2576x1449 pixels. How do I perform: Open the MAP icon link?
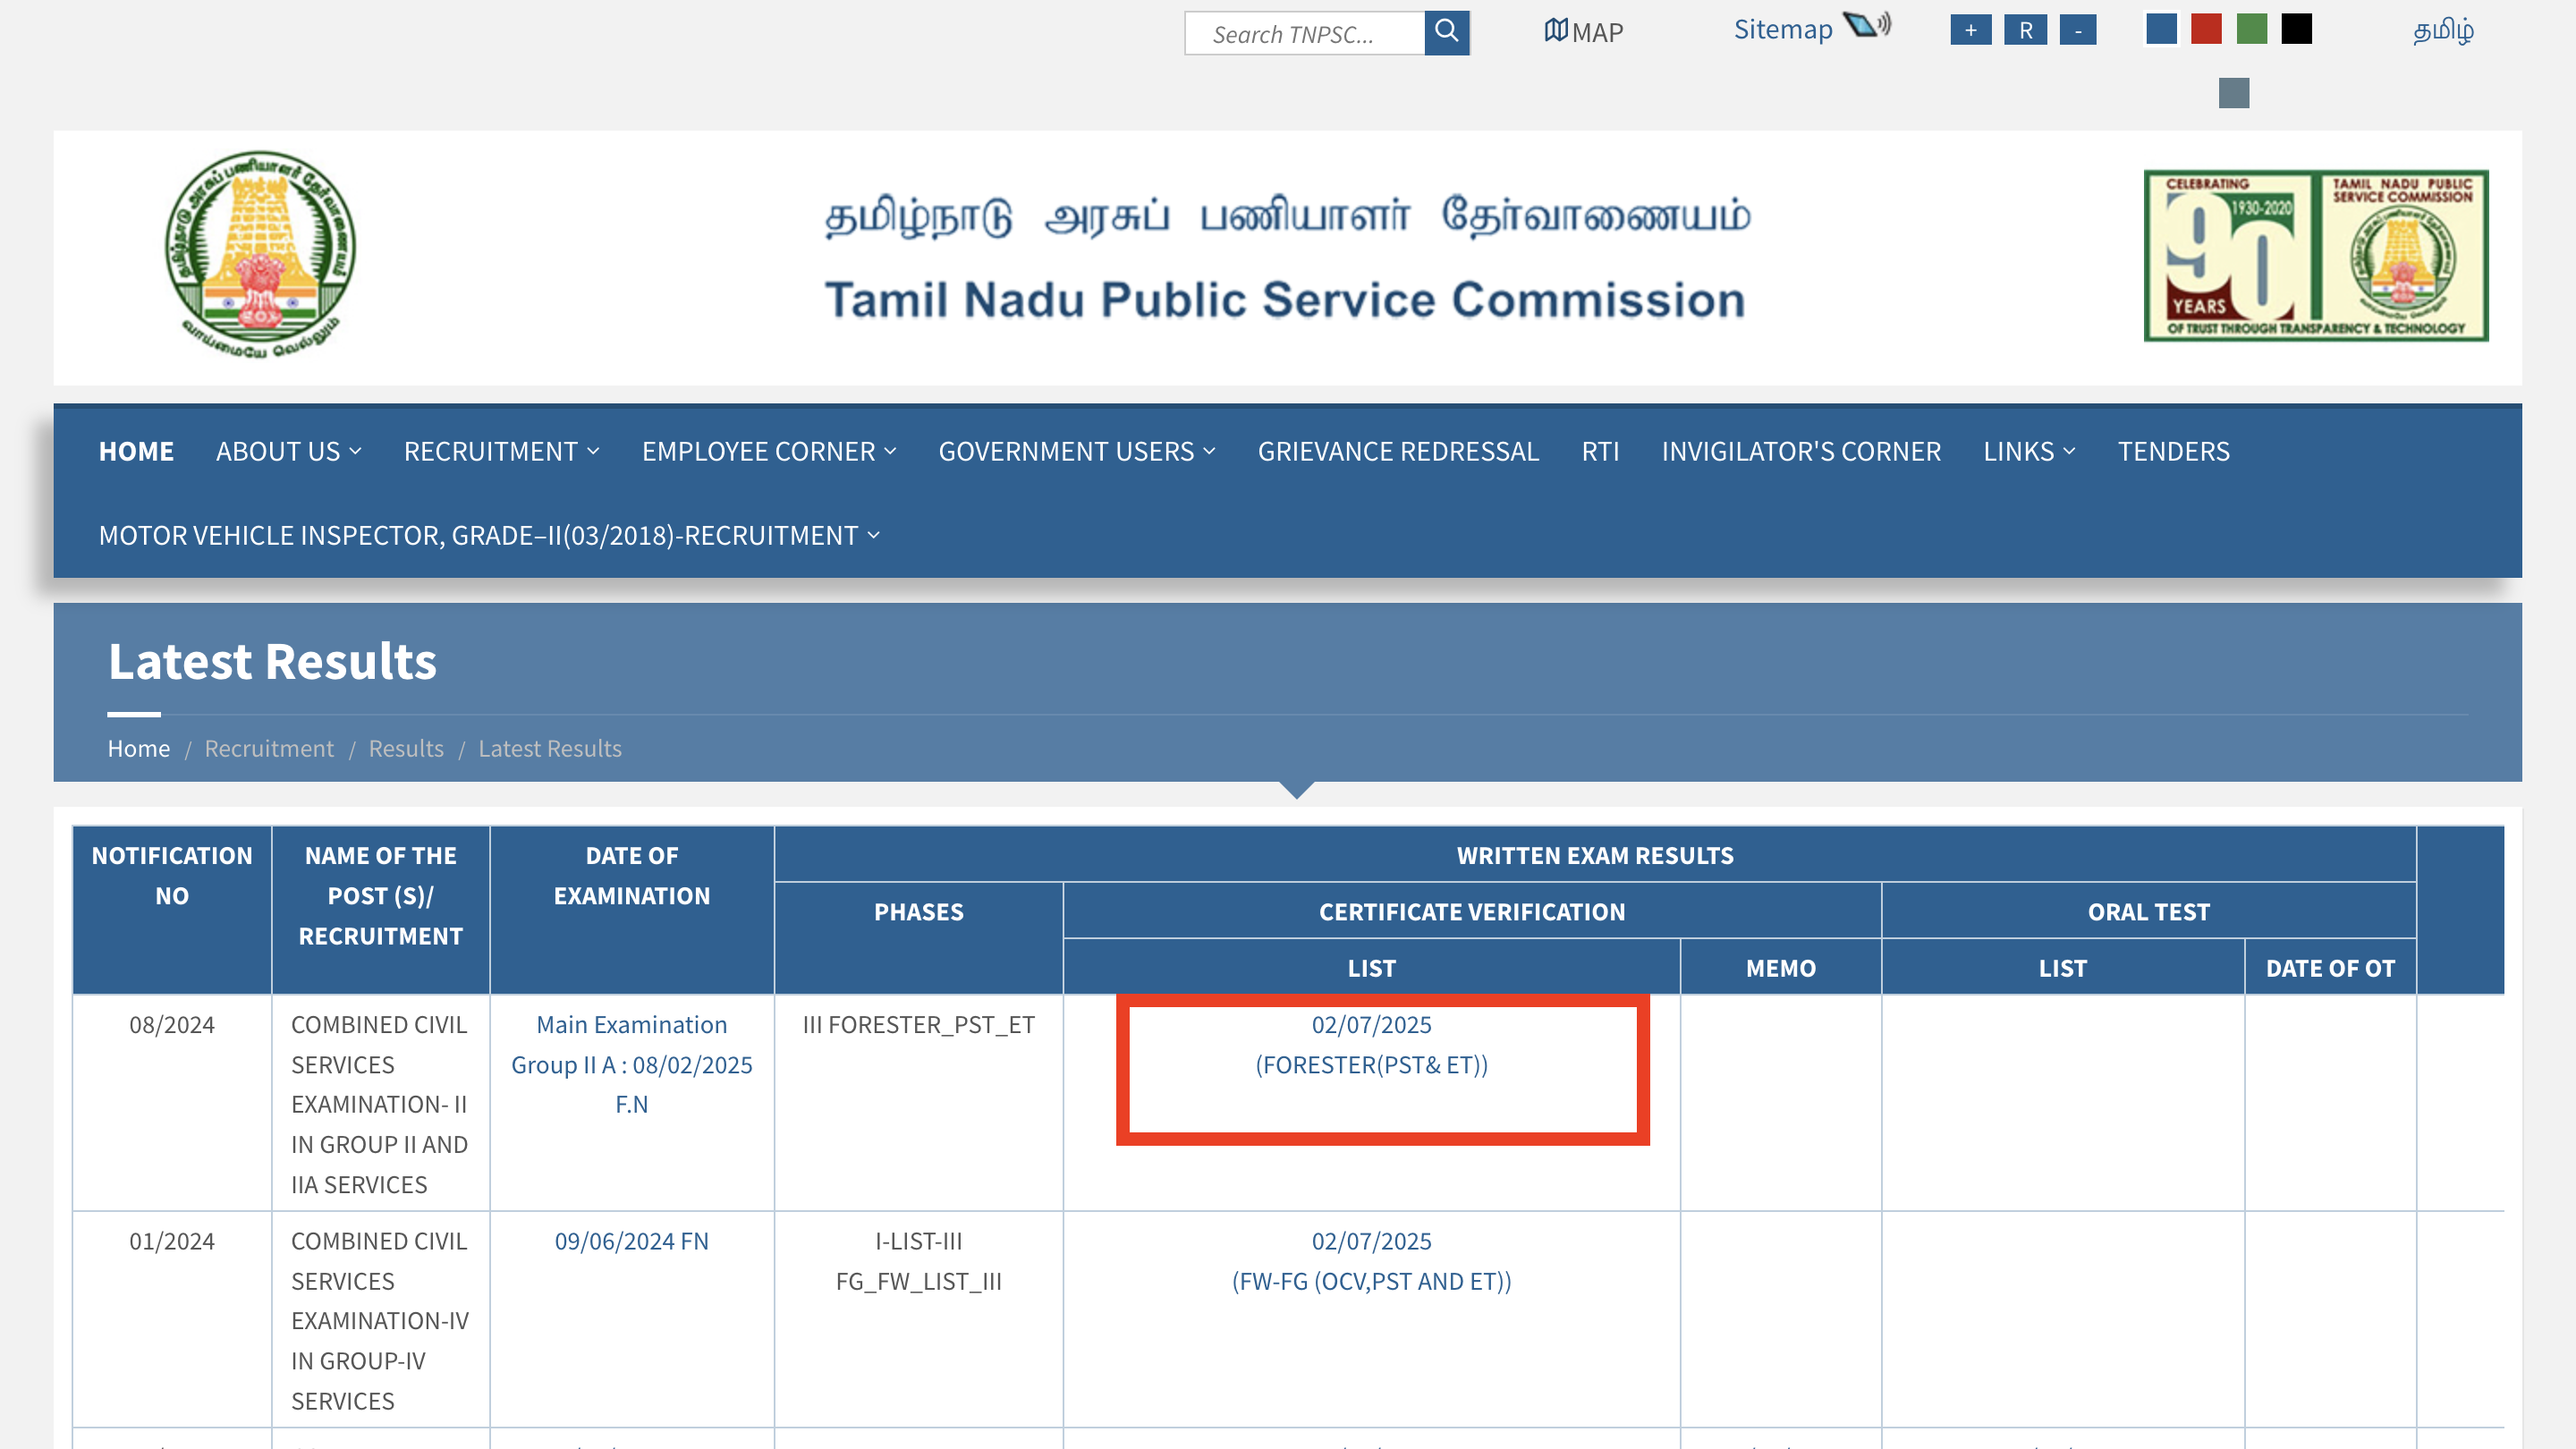pyautogui.click(x=1583, y=32)
